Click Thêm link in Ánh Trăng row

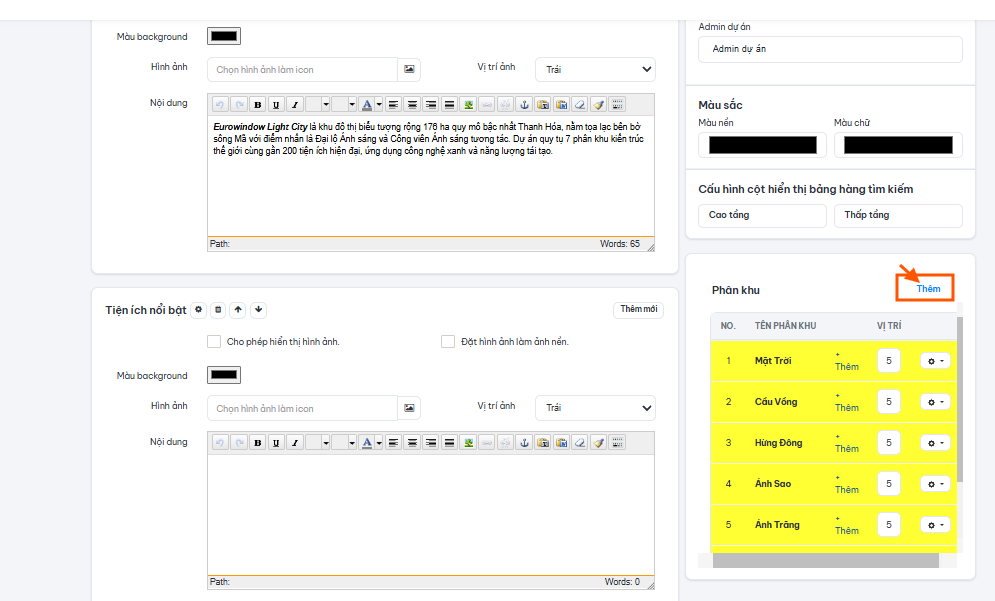coord(847,530)
